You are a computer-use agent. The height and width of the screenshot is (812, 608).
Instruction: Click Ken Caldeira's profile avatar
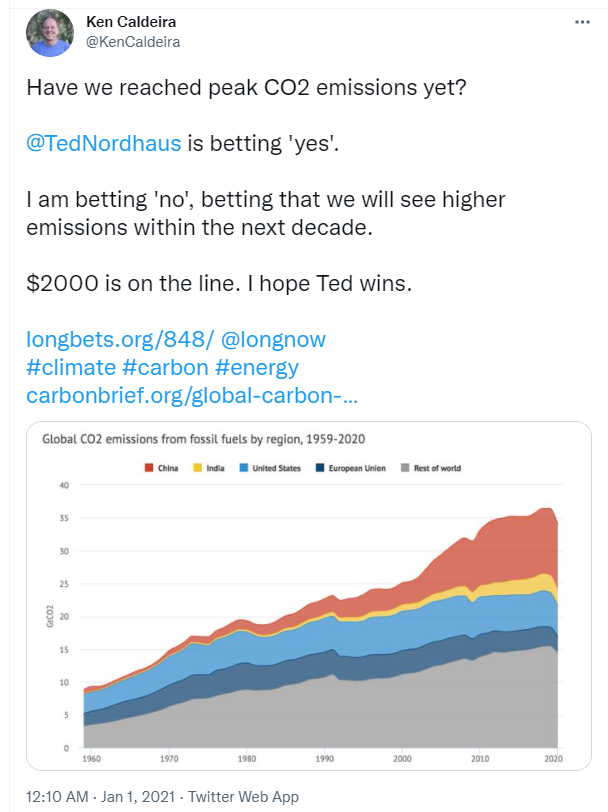[x=50, y=33]
